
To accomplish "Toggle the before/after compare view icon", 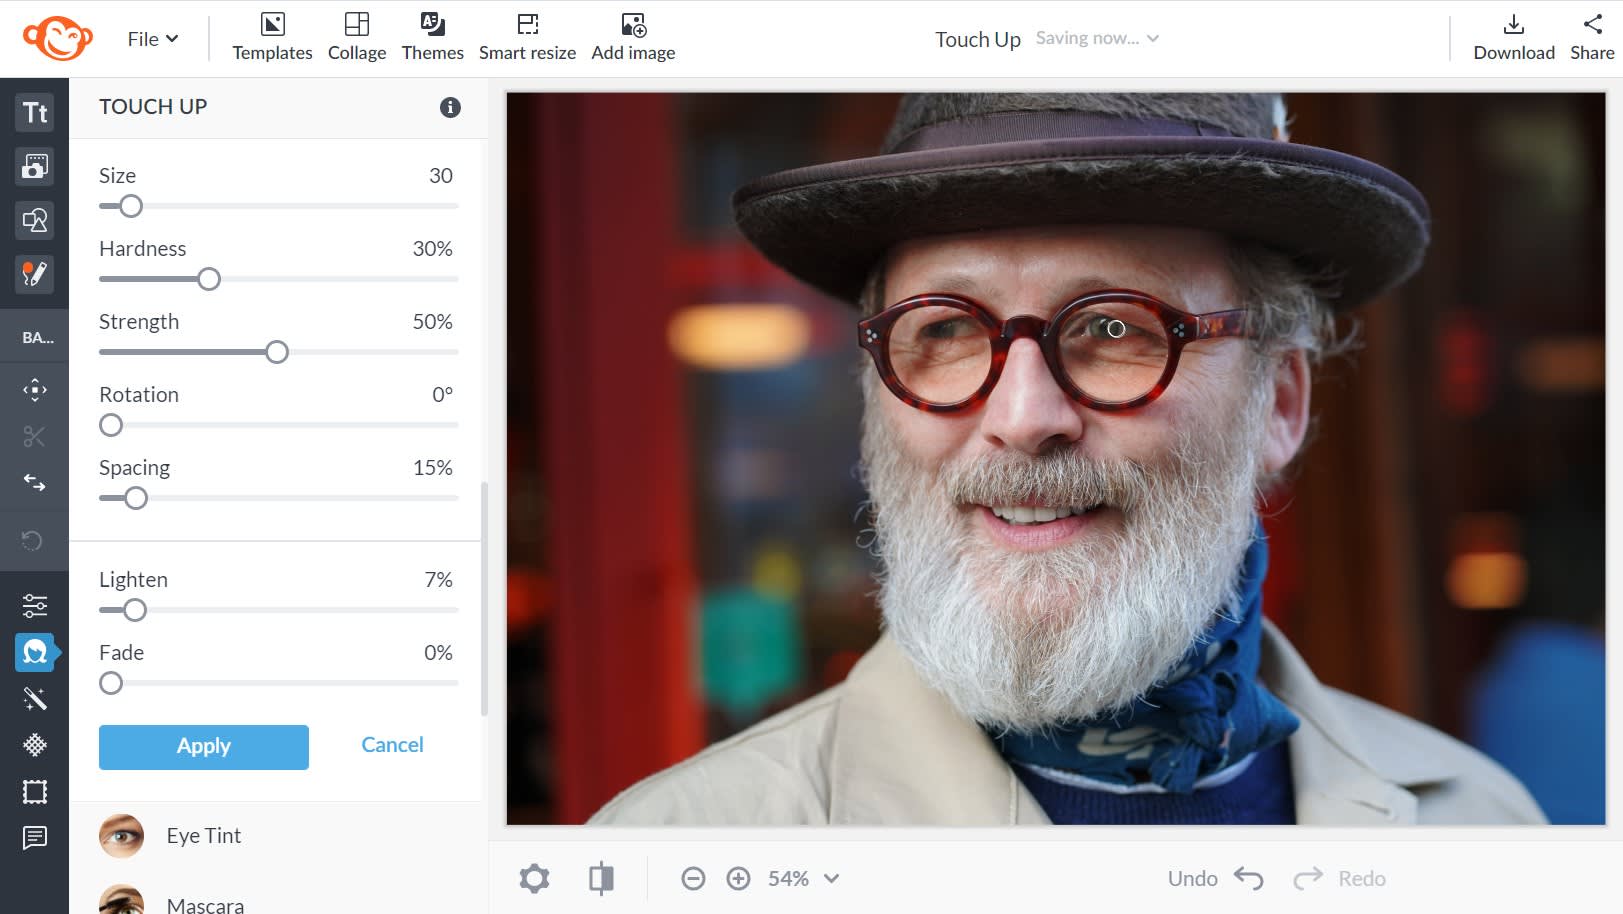I will click(601, 879).
